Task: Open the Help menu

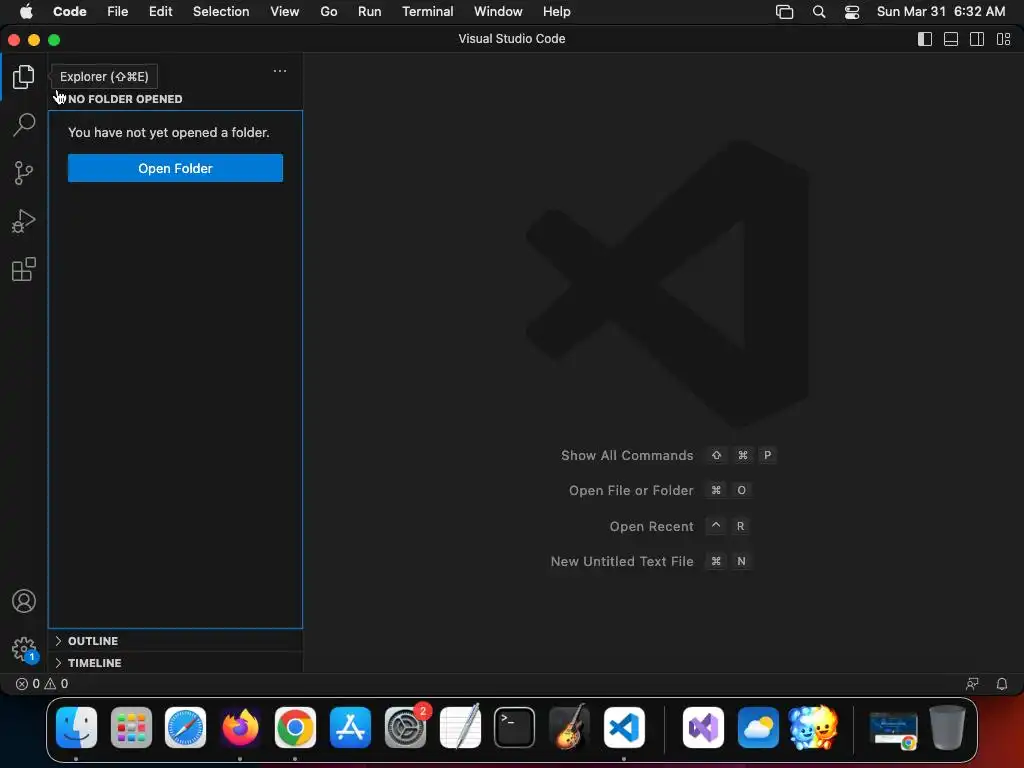Action: click(x=556, y=12)
